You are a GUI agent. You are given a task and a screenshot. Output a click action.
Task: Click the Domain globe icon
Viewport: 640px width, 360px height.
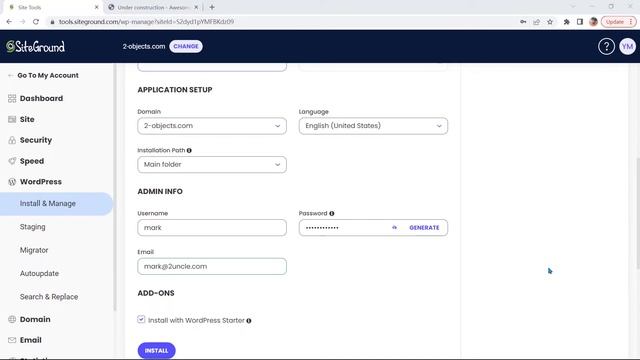coord(12,319)
